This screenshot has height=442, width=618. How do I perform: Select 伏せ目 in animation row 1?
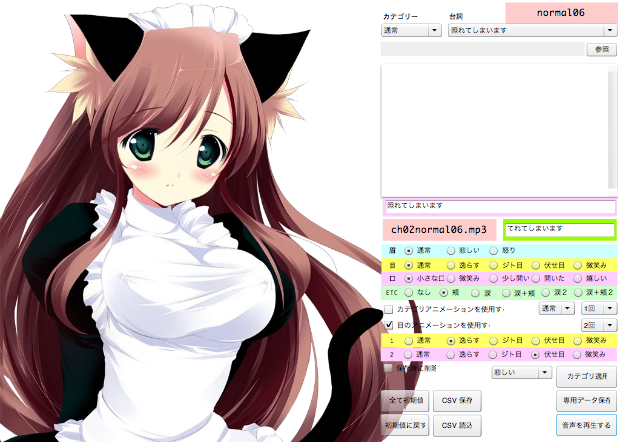[536, 341]
